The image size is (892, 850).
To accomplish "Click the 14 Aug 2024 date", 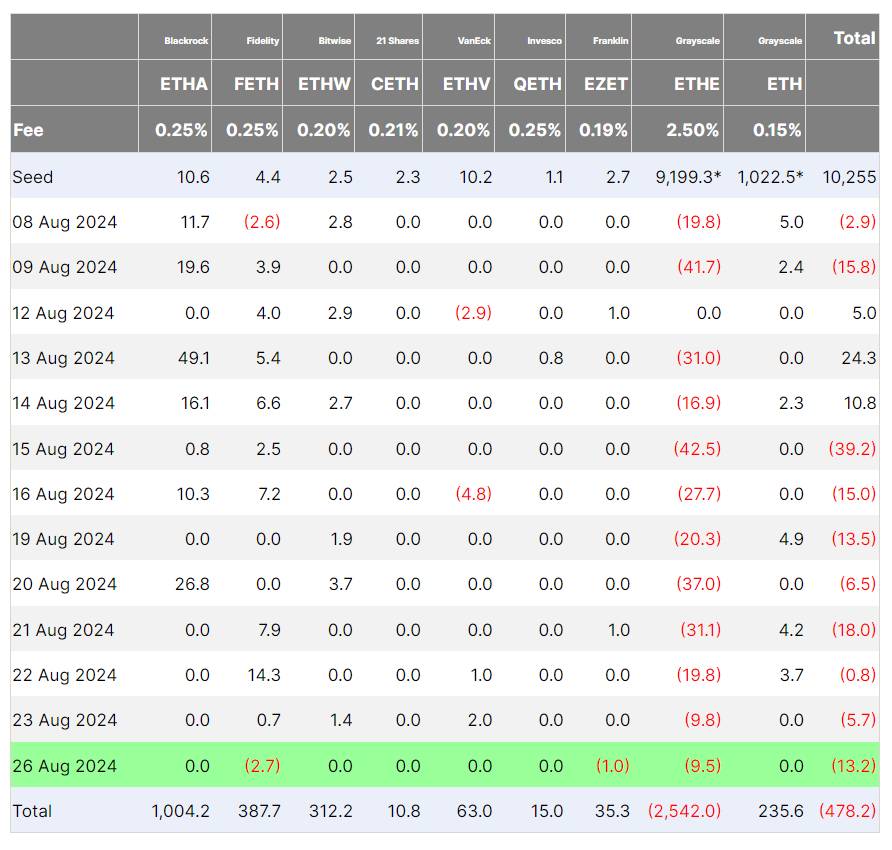I will click(x=64, y=403).
